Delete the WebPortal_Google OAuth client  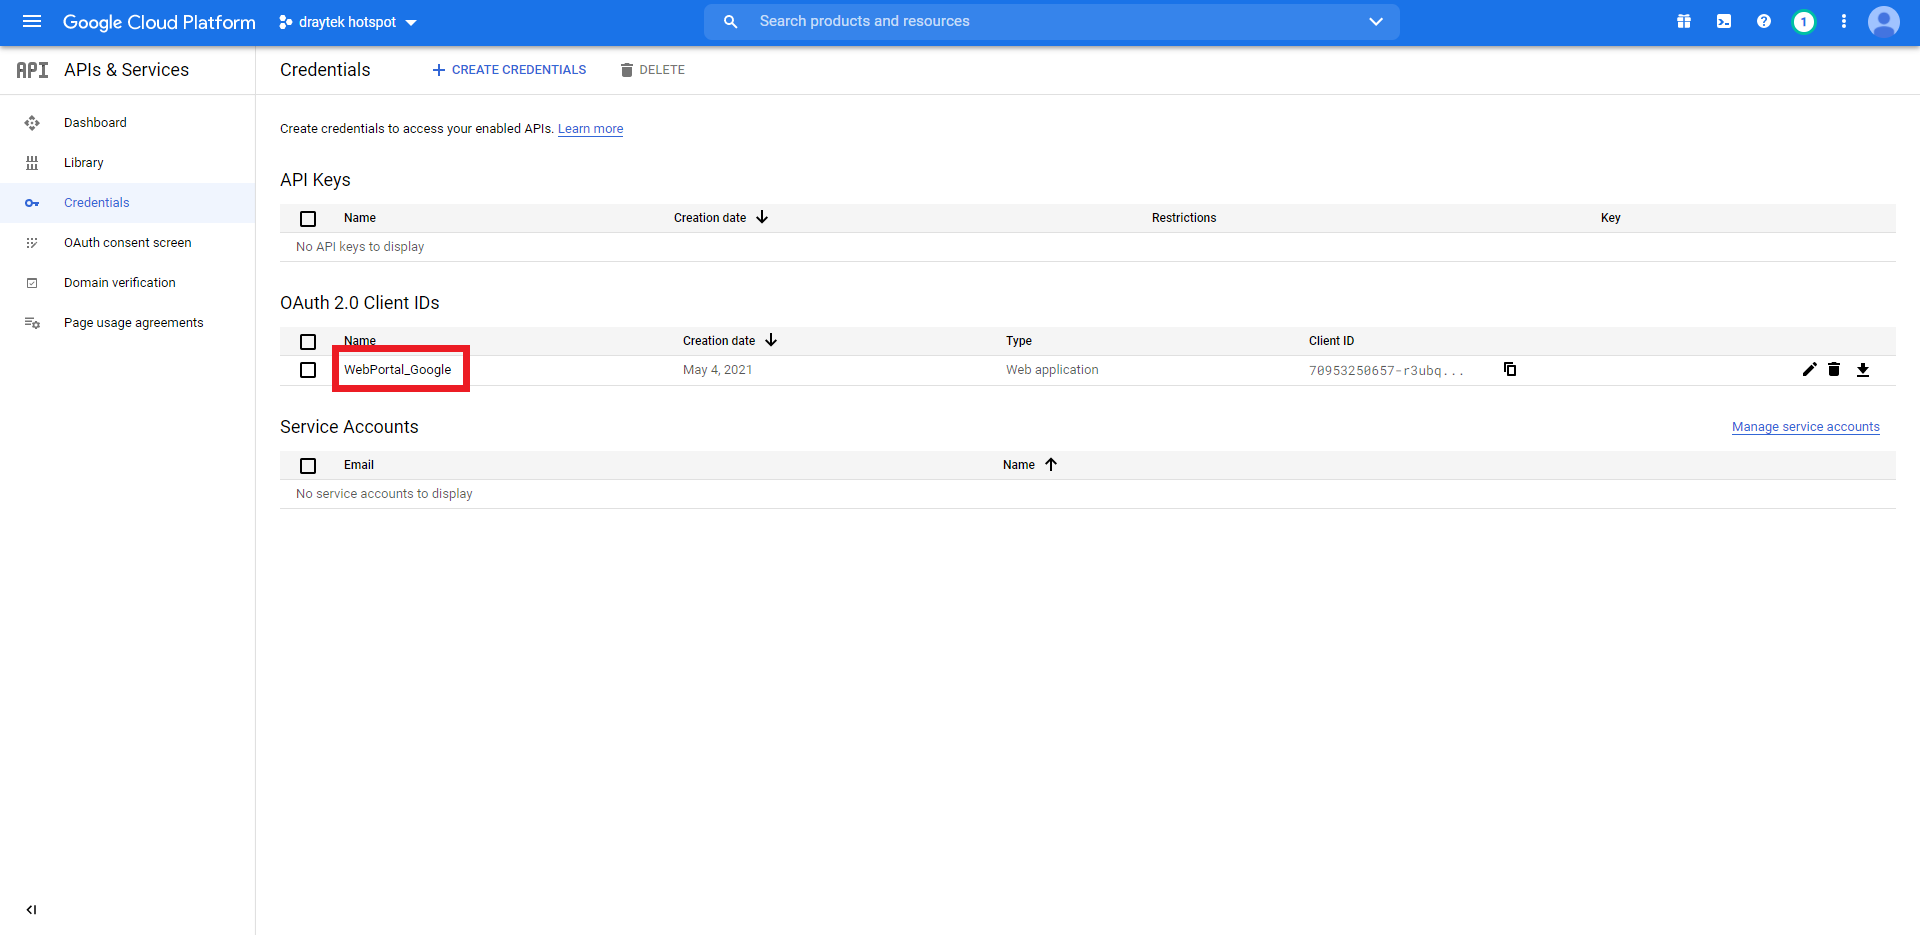[1834, 369]
